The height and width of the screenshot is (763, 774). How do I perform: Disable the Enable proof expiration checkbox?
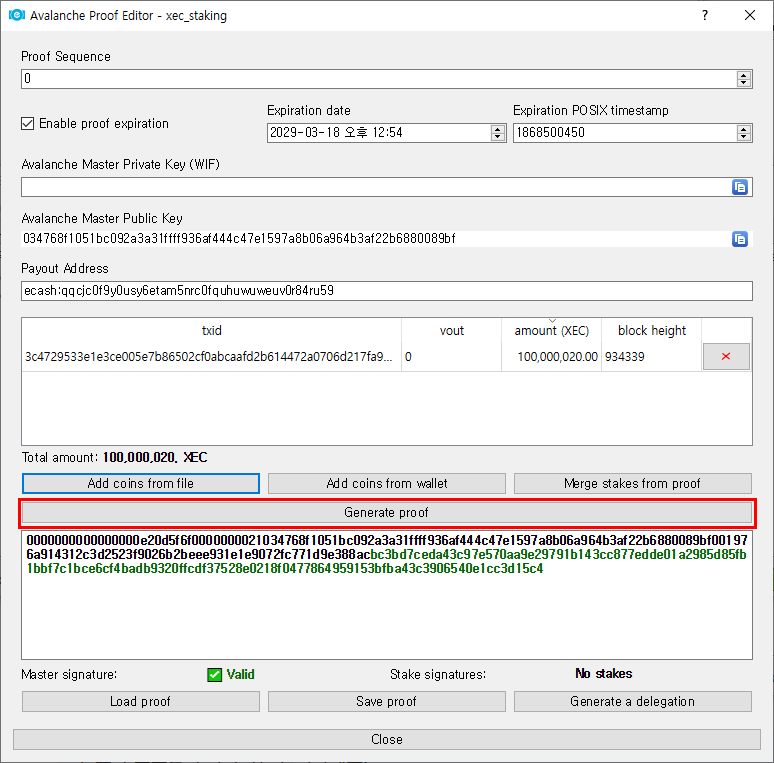click(28, 124)
